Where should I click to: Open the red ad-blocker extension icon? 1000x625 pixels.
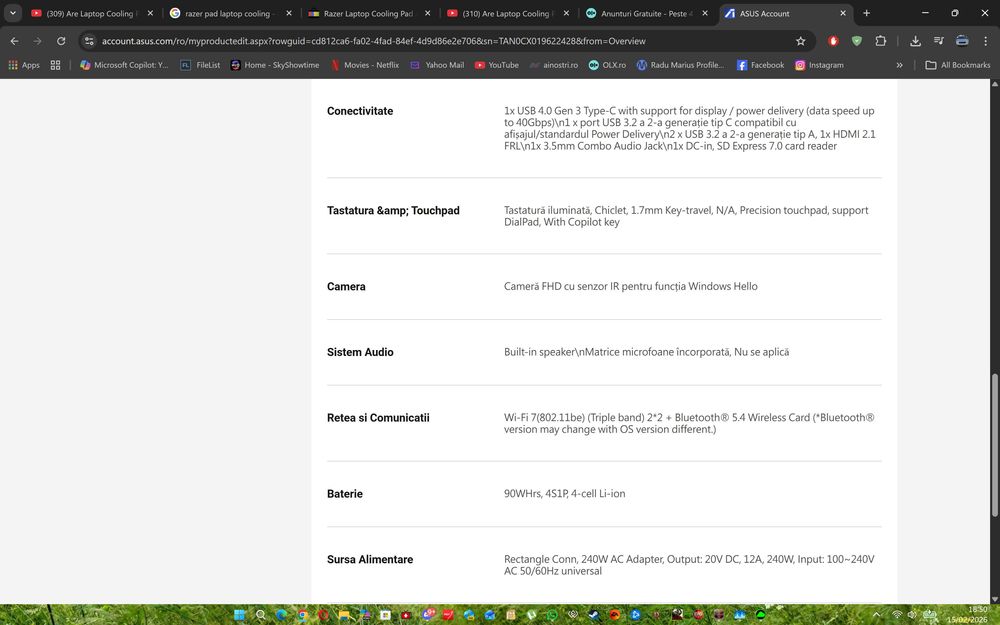[833, 41]
